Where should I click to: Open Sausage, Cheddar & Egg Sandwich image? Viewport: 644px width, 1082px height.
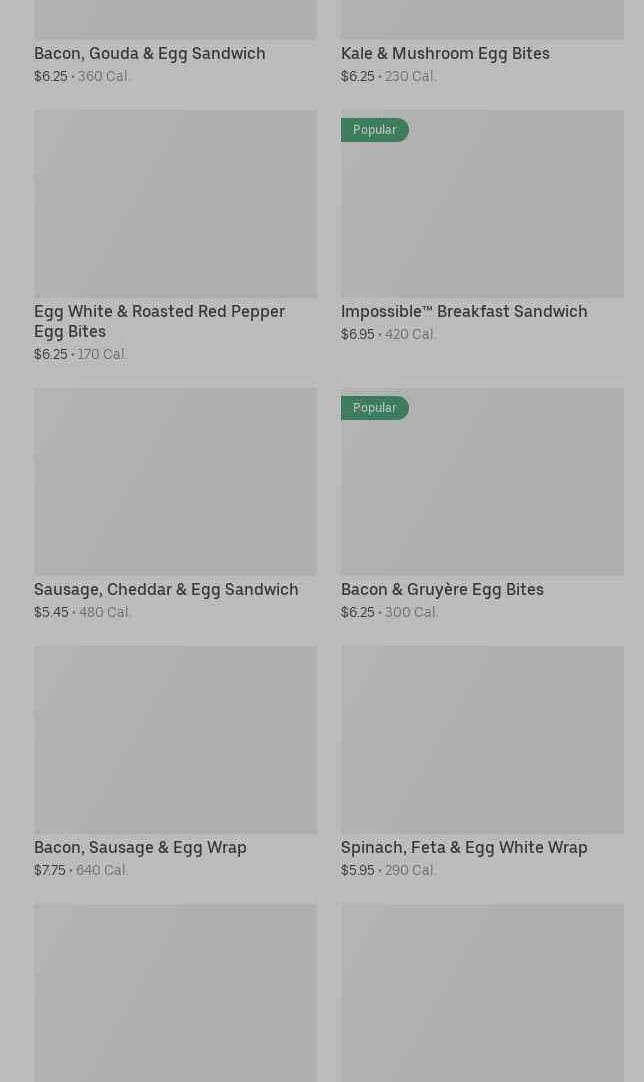pos(175,482)
